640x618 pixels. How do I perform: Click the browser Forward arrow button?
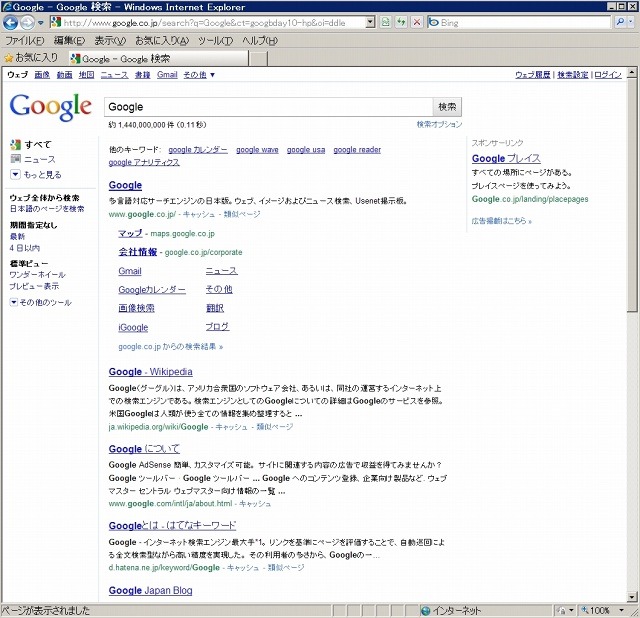(27, 22)
